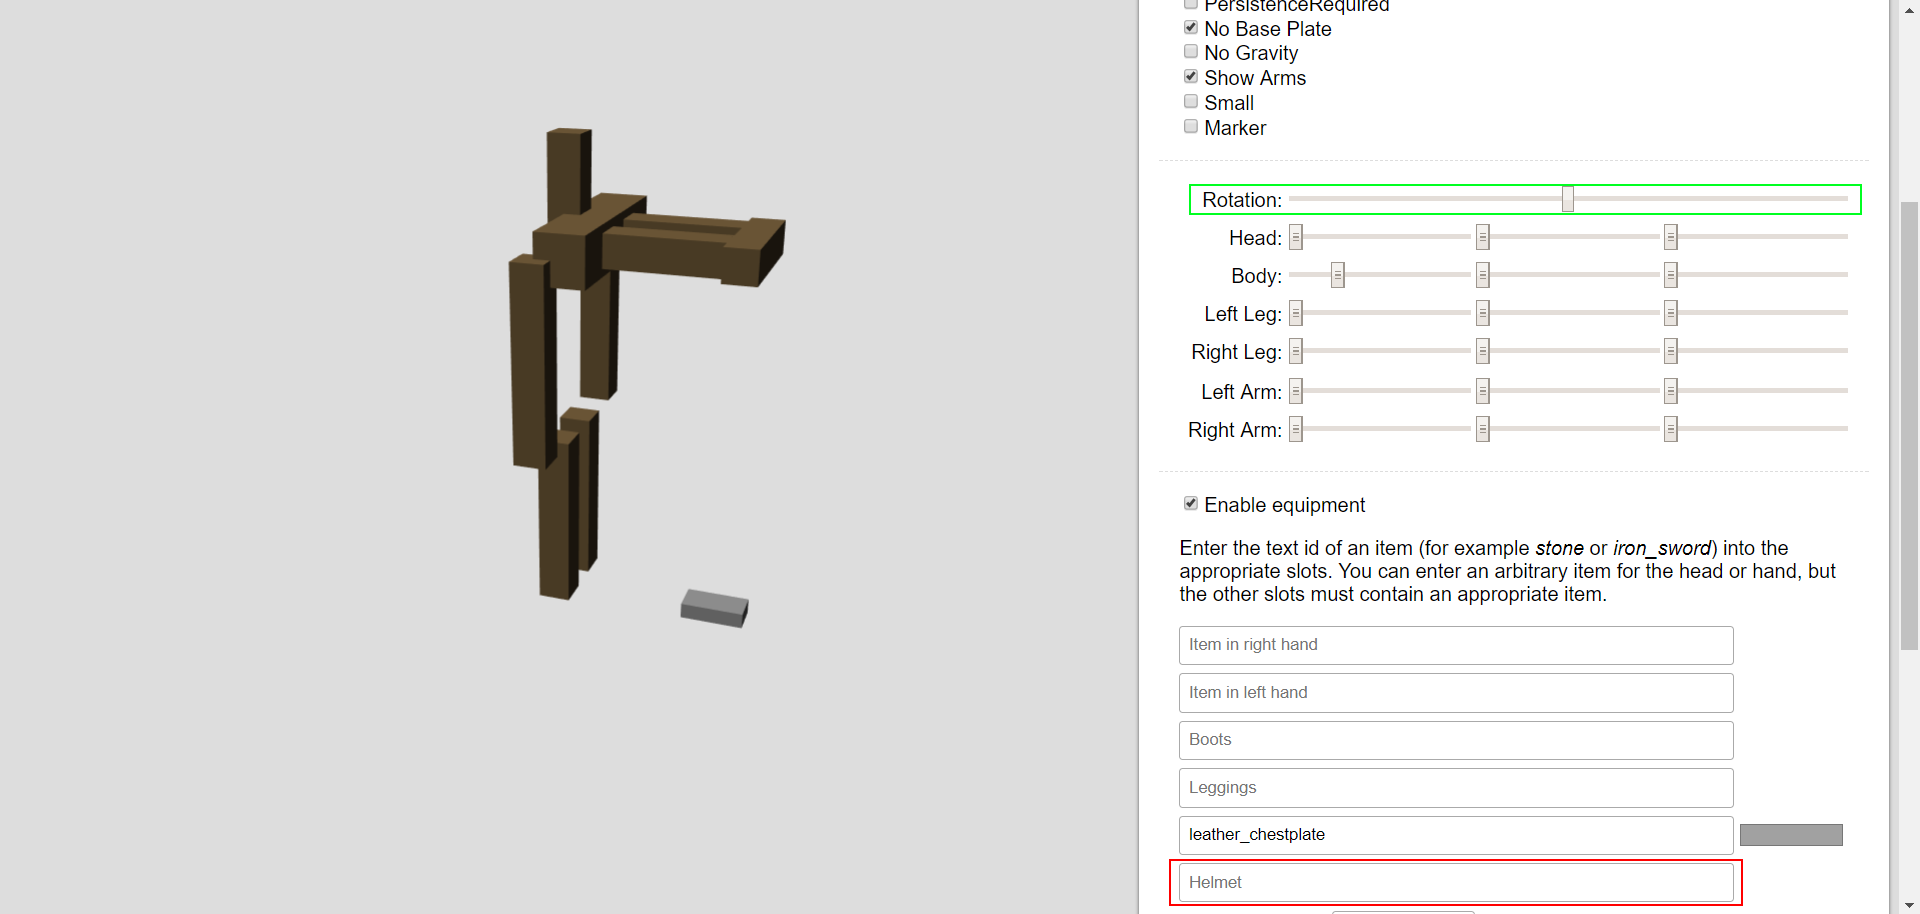Focus the Leggings input field
Image resolution: width=1920 pixels, height=914 pixels.
tap(1455, 788)
